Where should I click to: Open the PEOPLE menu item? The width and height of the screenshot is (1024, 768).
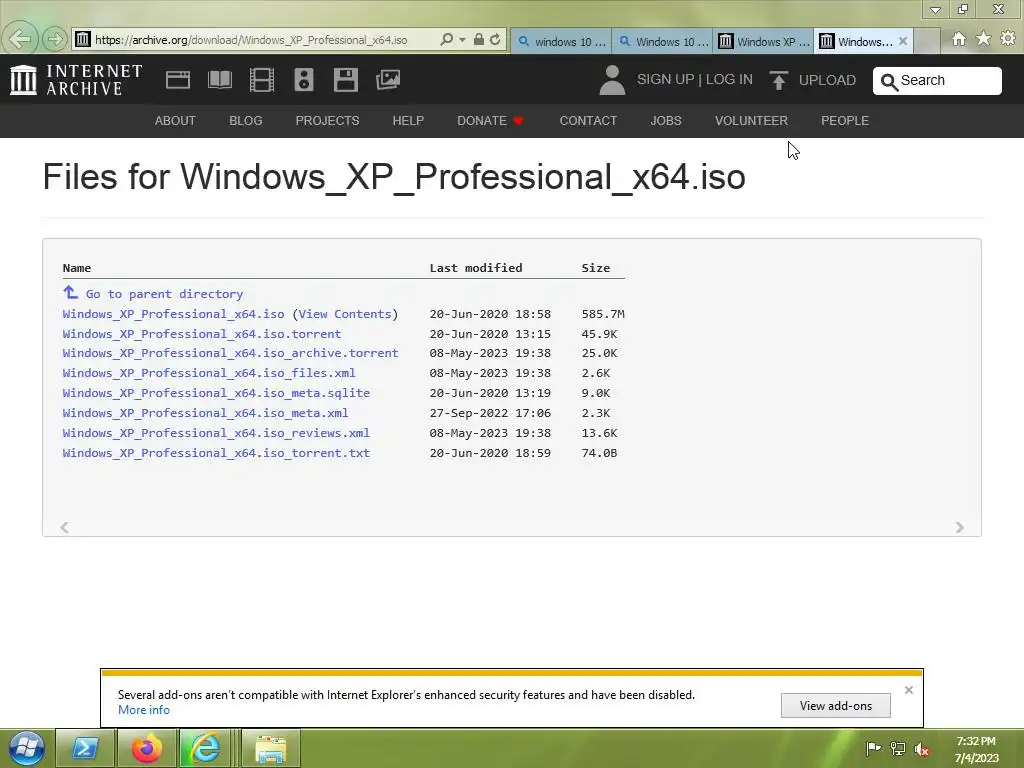coord(844,121)
